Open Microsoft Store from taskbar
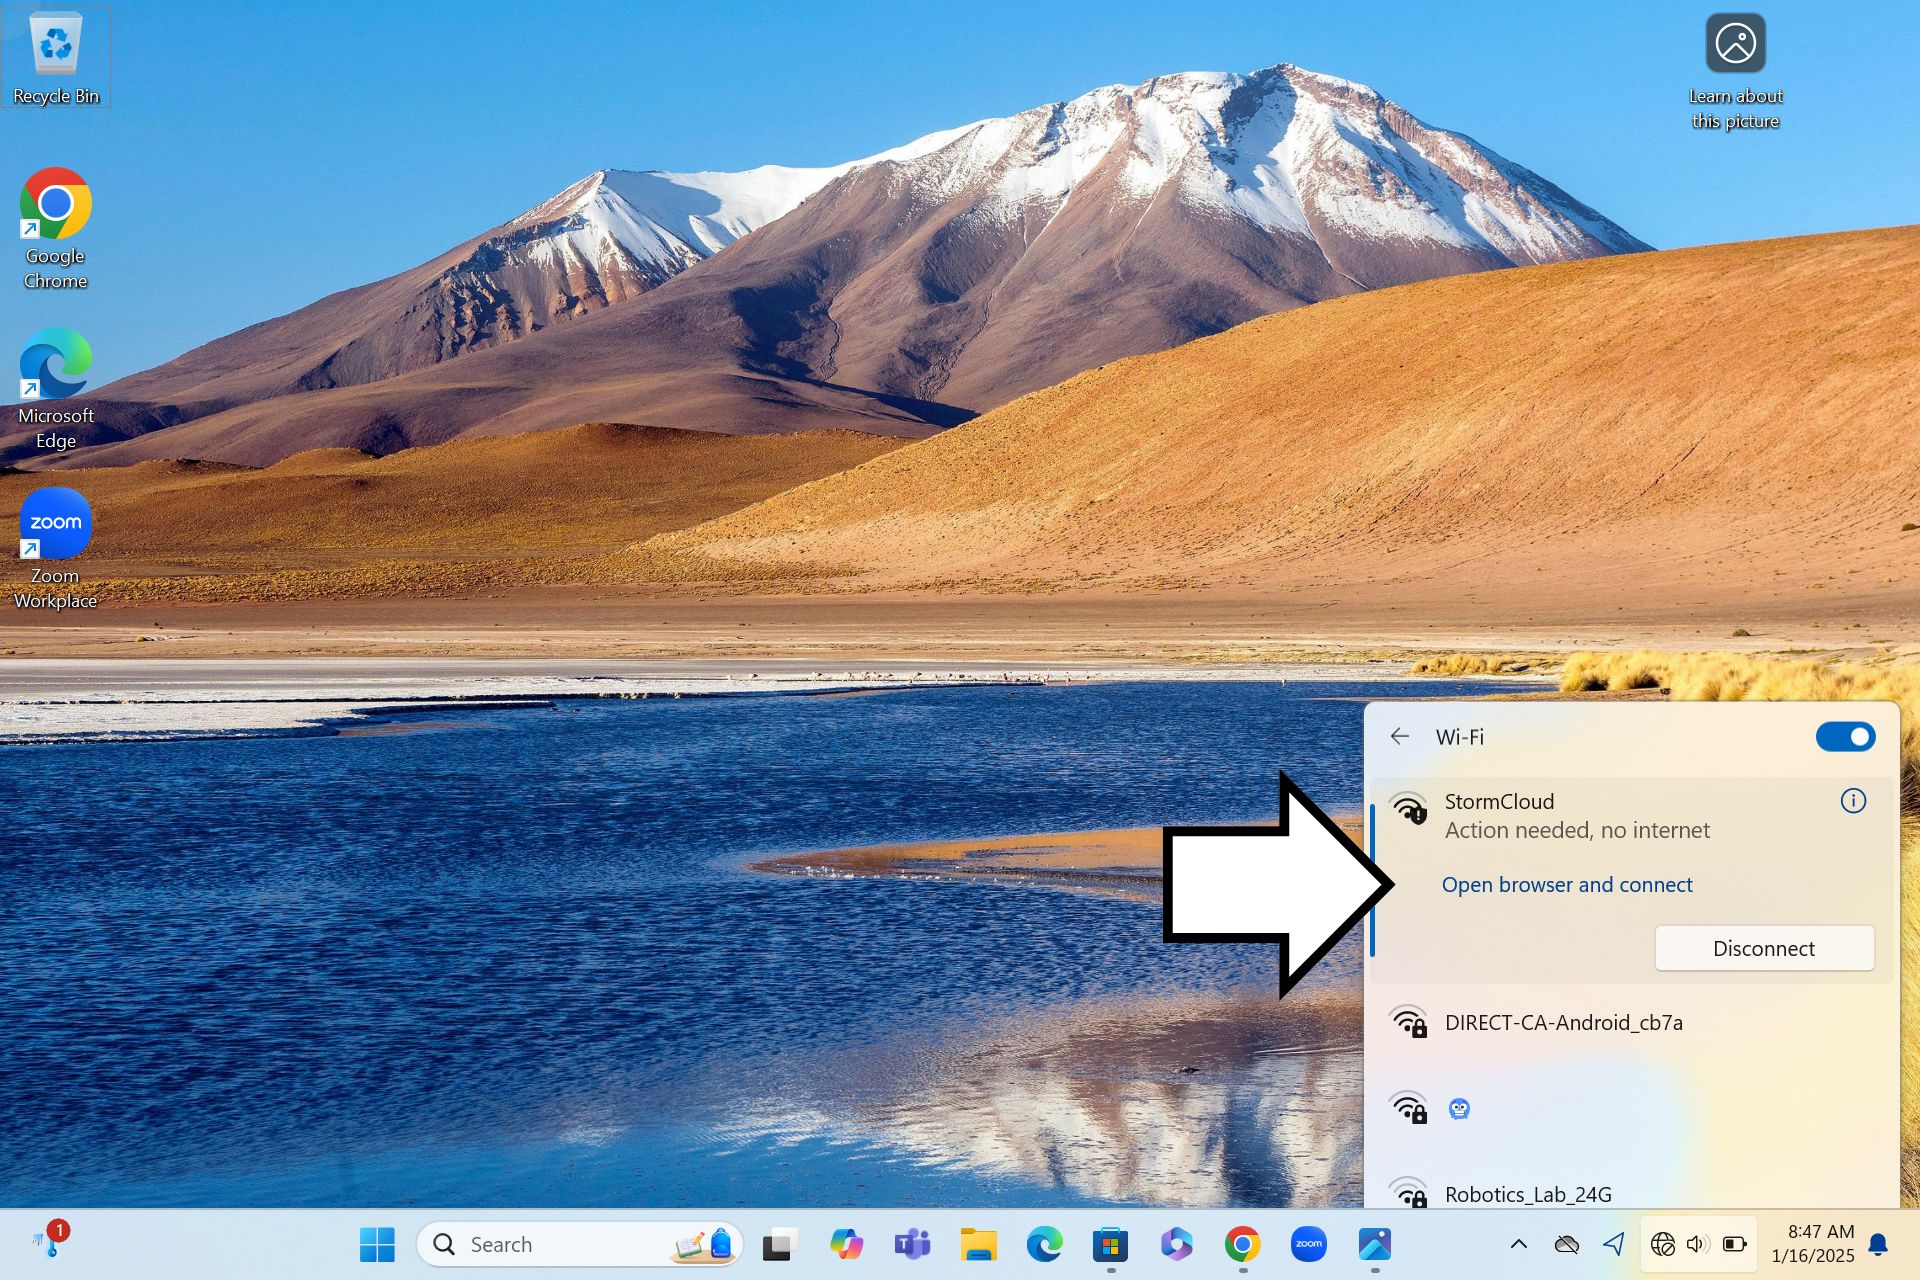1920x1280 pixels. [x=1110, y=1245]
